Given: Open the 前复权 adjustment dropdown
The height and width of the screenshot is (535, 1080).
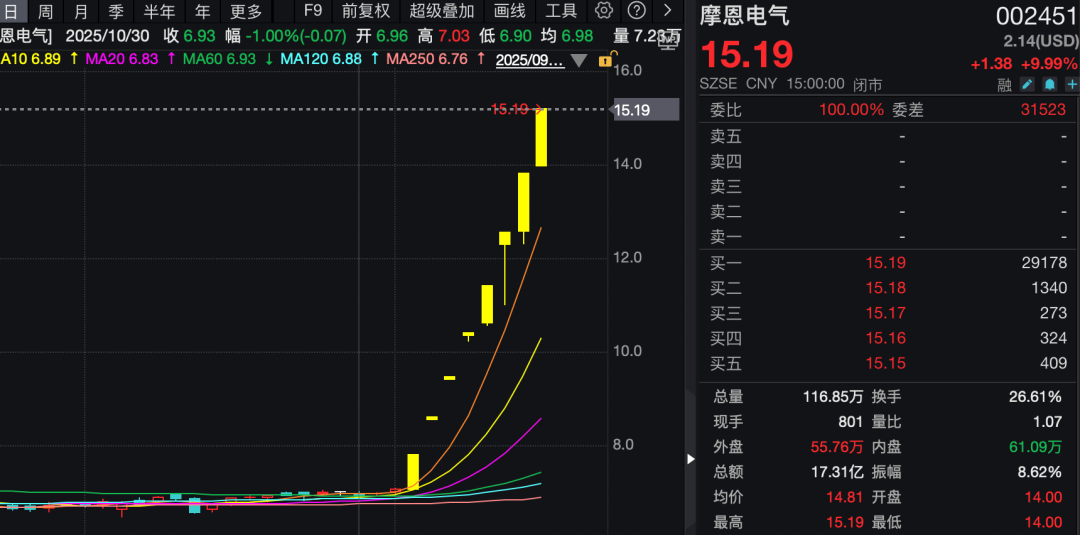Looking at the screenshot, I should [365, 11].
